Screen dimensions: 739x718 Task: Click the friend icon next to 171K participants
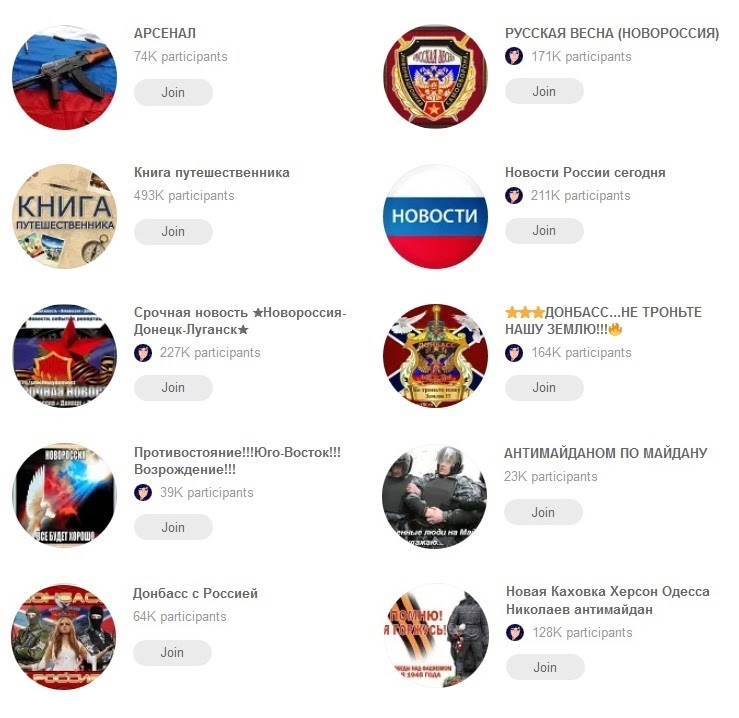click(514, 56)
